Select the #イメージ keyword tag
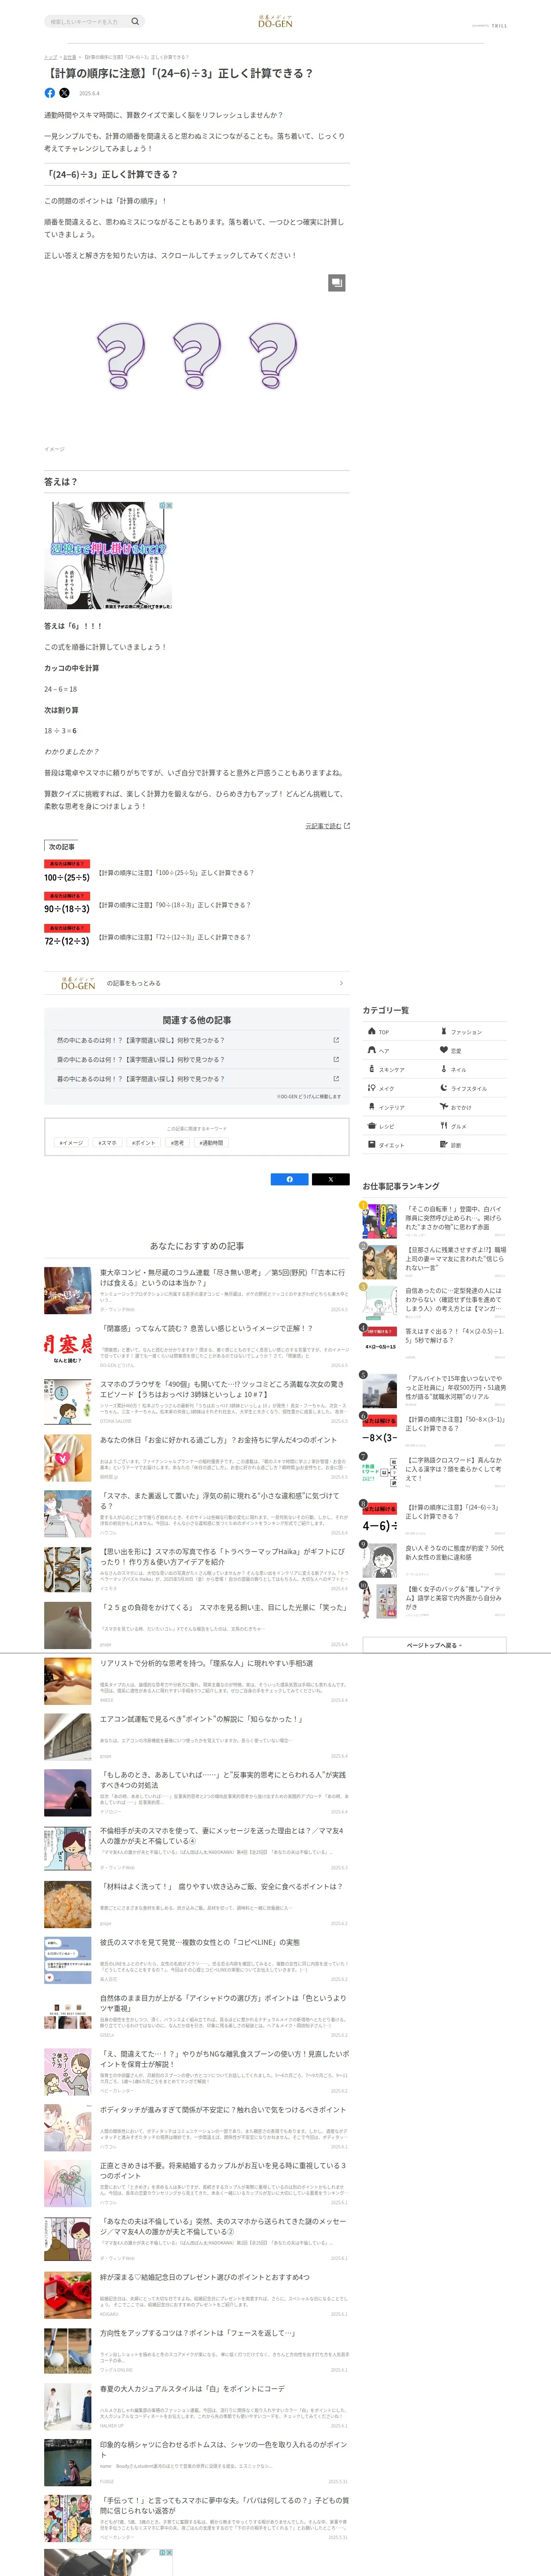The width and height of the screenshot is (551, 2576). pyautogui.click(x=71, y=1142)
